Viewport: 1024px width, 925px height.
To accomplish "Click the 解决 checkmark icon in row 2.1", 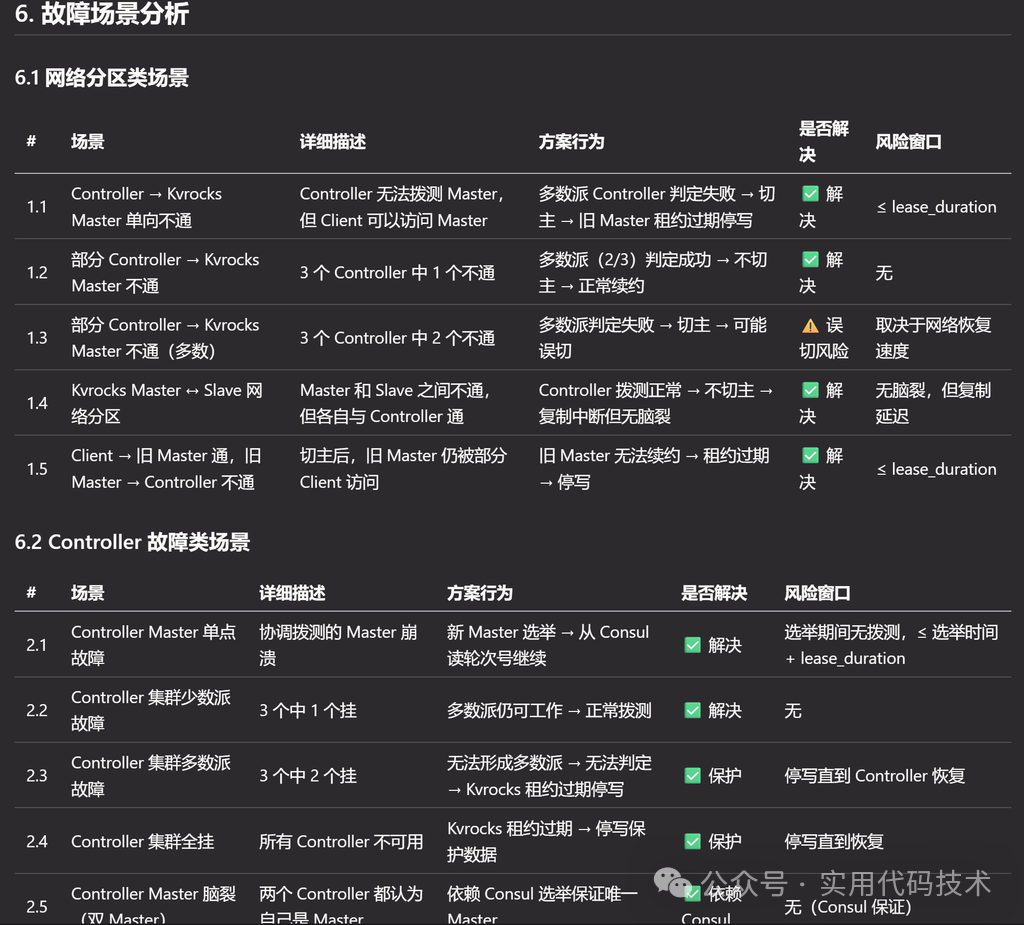I will click(x=691, y=645).
